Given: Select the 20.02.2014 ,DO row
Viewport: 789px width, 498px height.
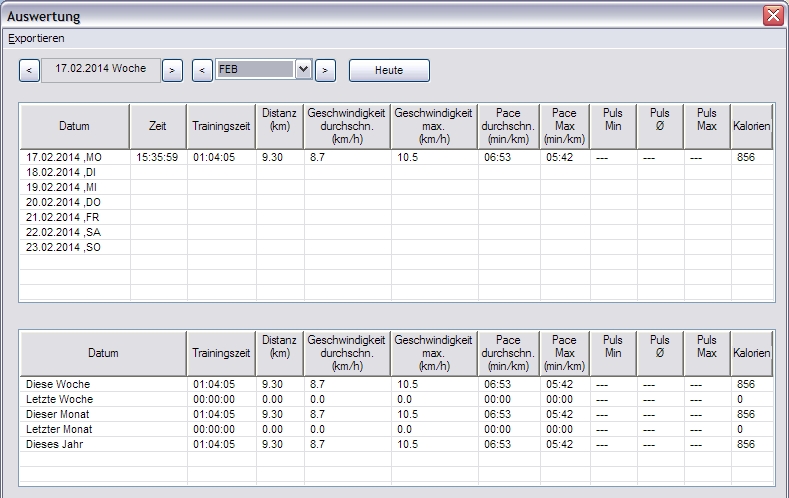Looking at the screenshot, I should click(x=74, y=202).
